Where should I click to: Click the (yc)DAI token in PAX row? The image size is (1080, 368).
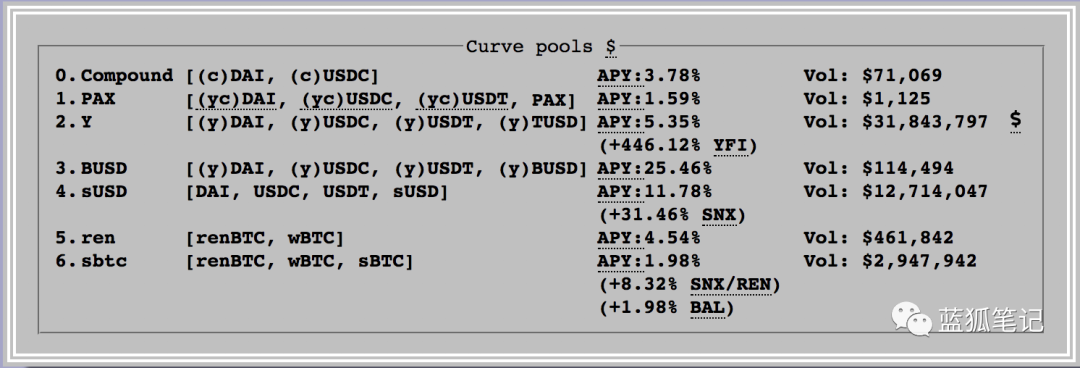[236, 99]
